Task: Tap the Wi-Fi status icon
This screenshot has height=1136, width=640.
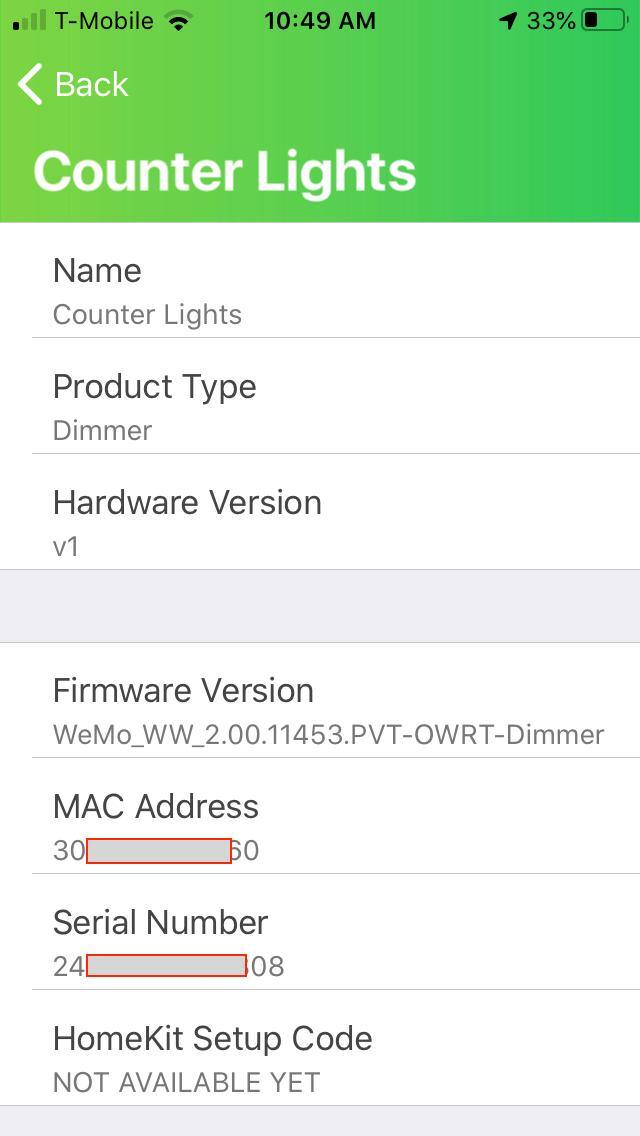Action: point(179,20)
